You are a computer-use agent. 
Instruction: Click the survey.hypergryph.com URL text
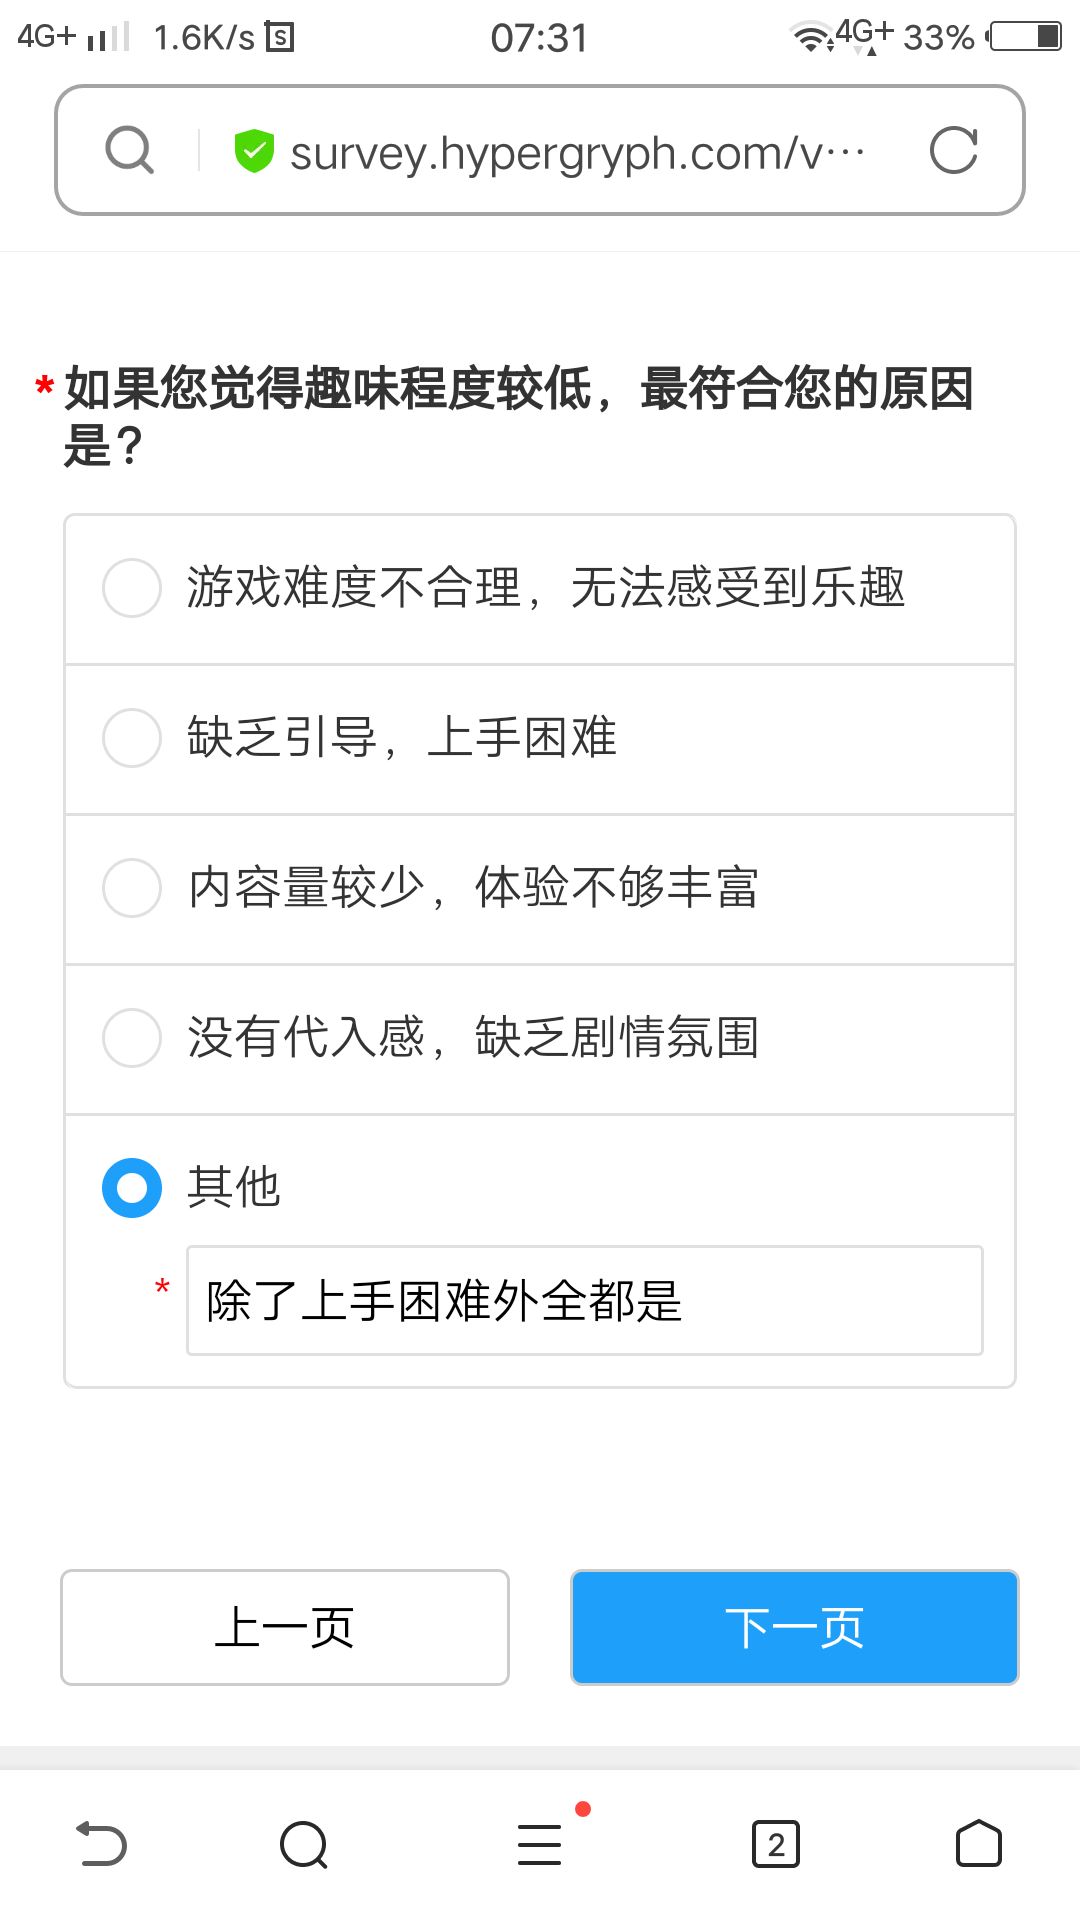pos(577,153)
